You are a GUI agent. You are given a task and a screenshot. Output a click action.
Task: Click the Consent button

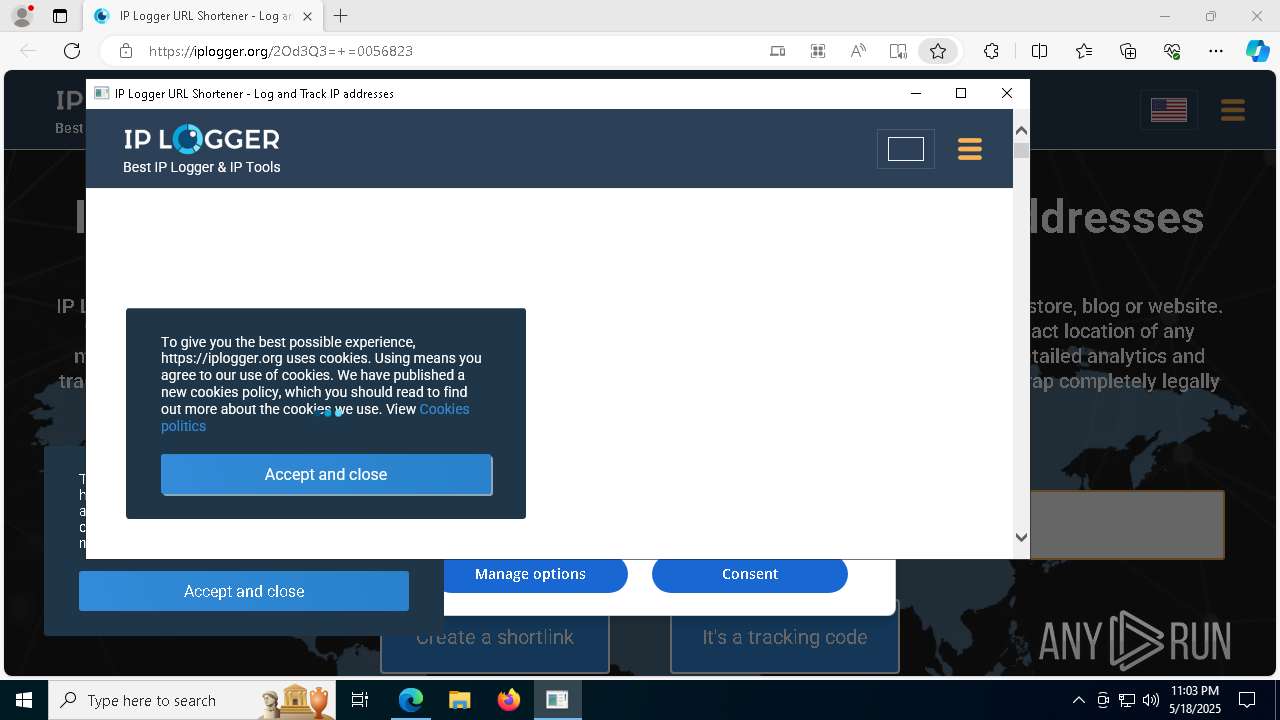click(x=750, y=574)
